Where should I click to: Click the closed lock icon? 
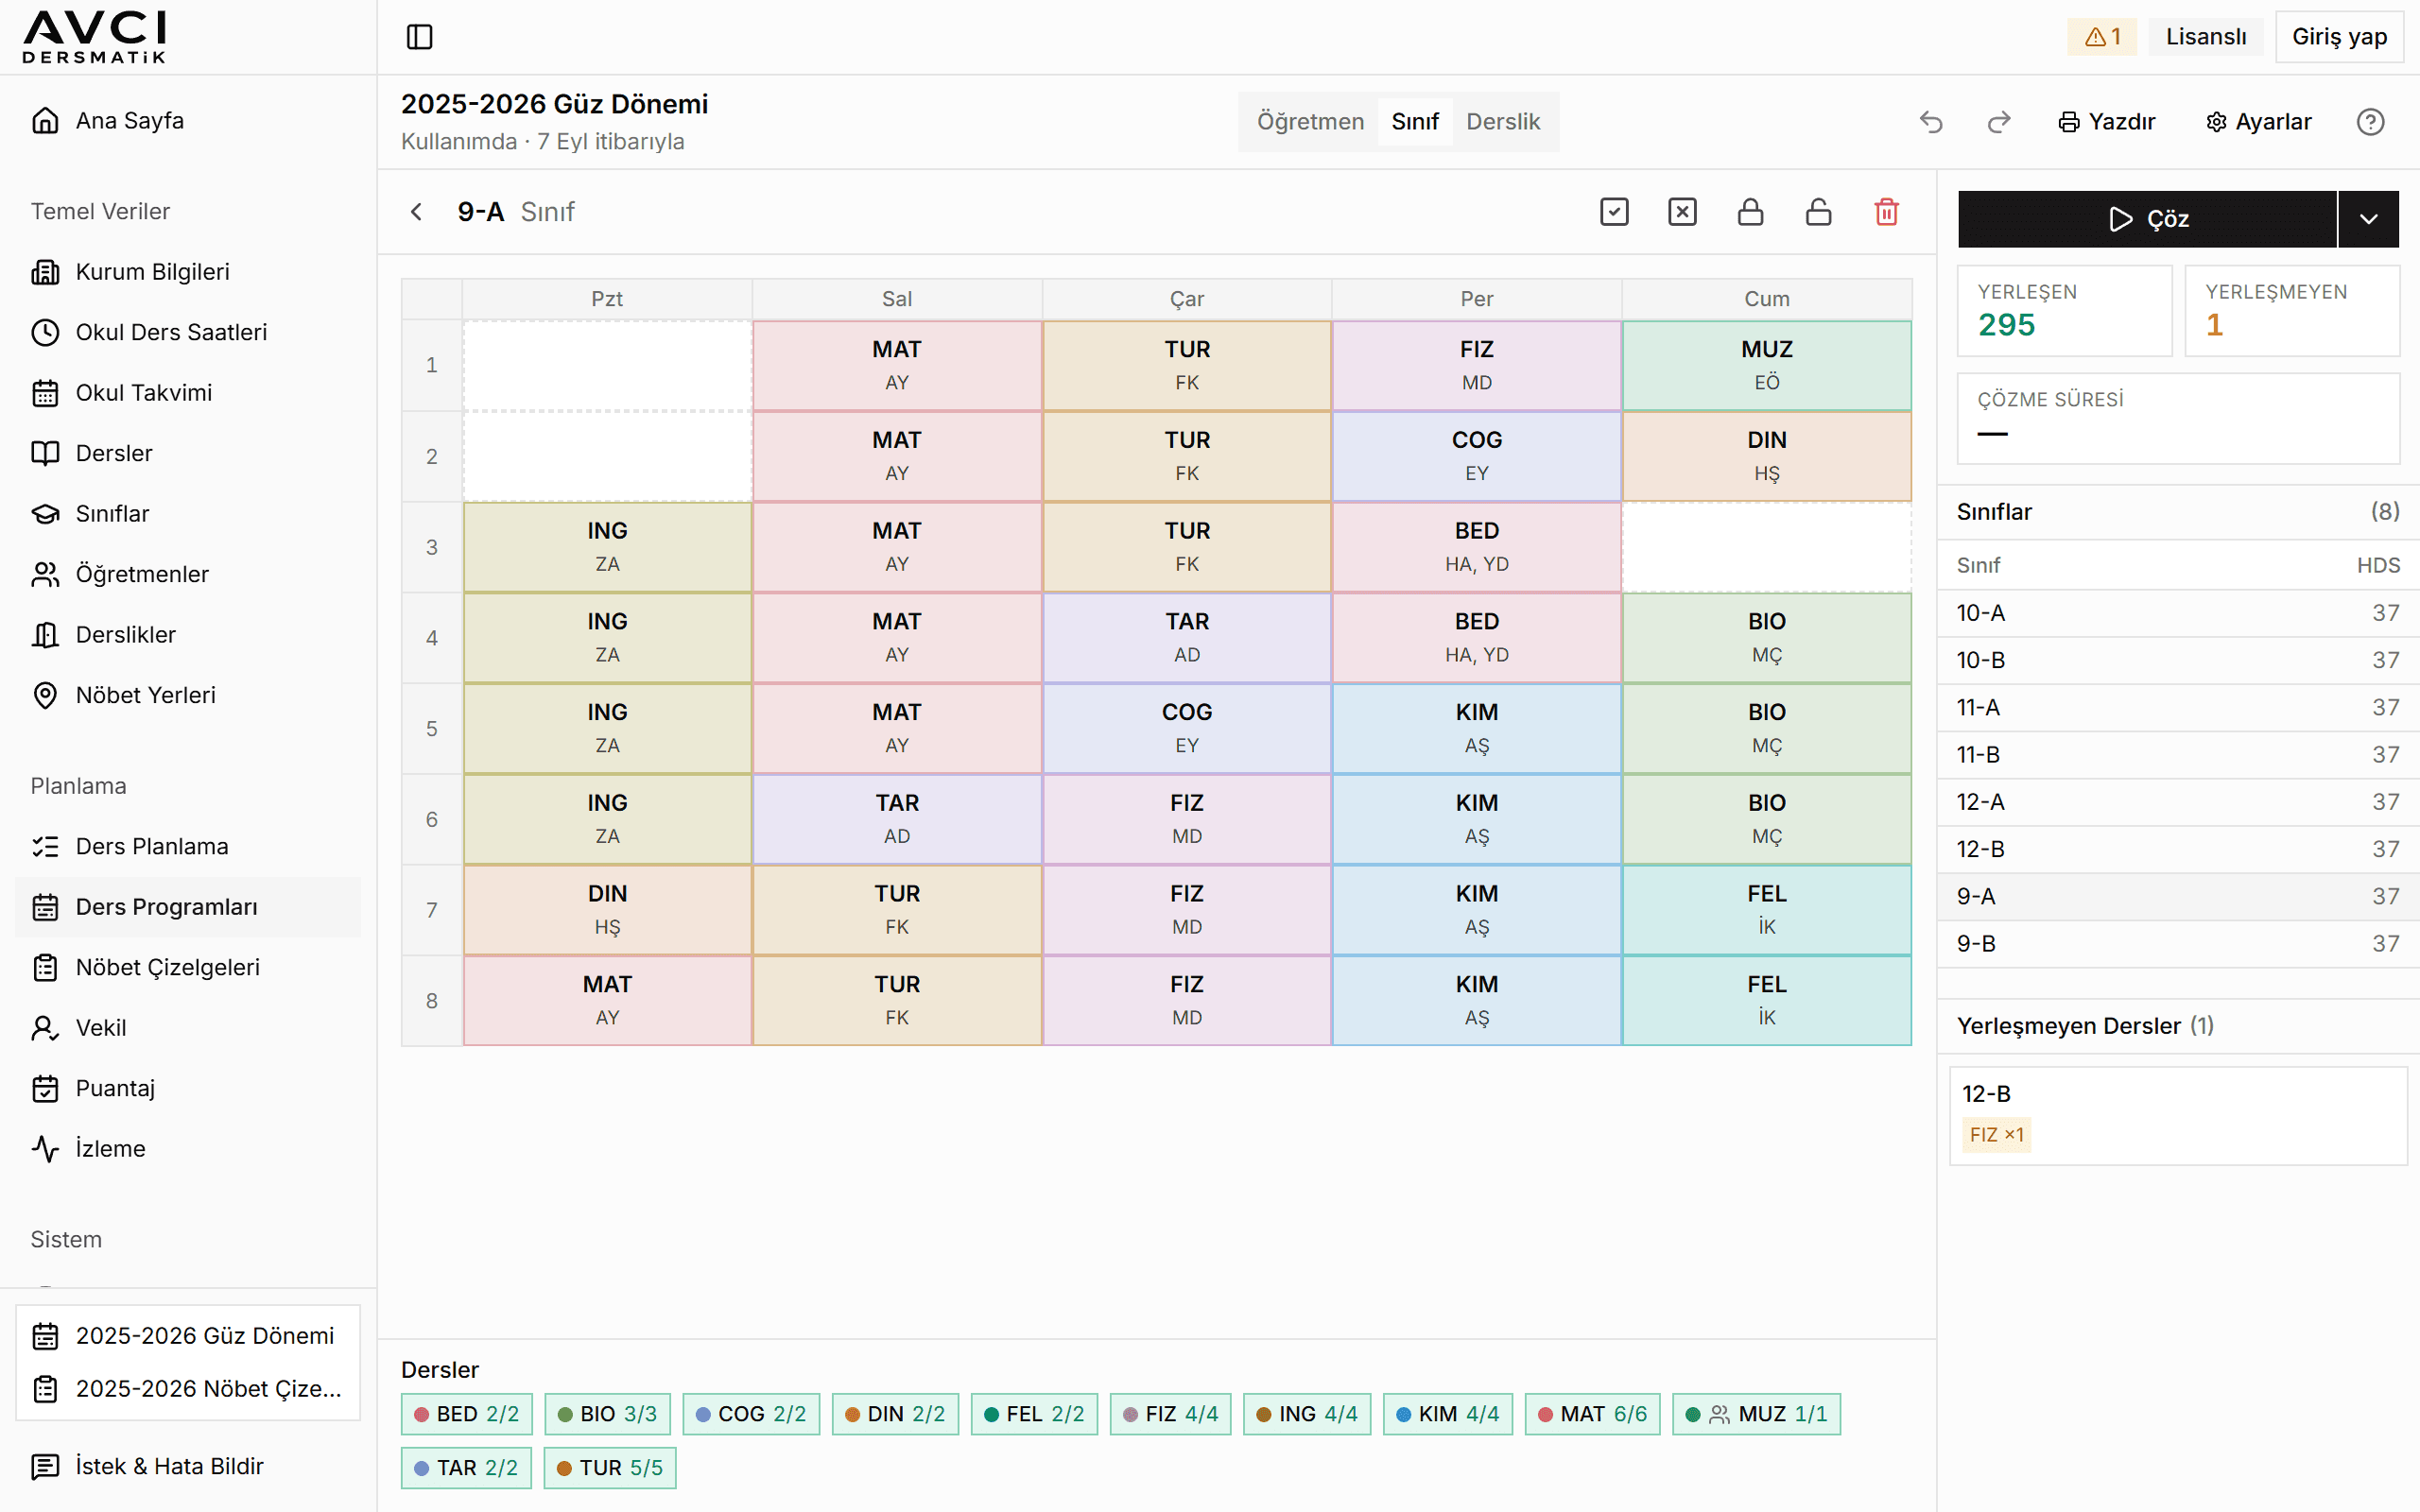click(1750, 212)
